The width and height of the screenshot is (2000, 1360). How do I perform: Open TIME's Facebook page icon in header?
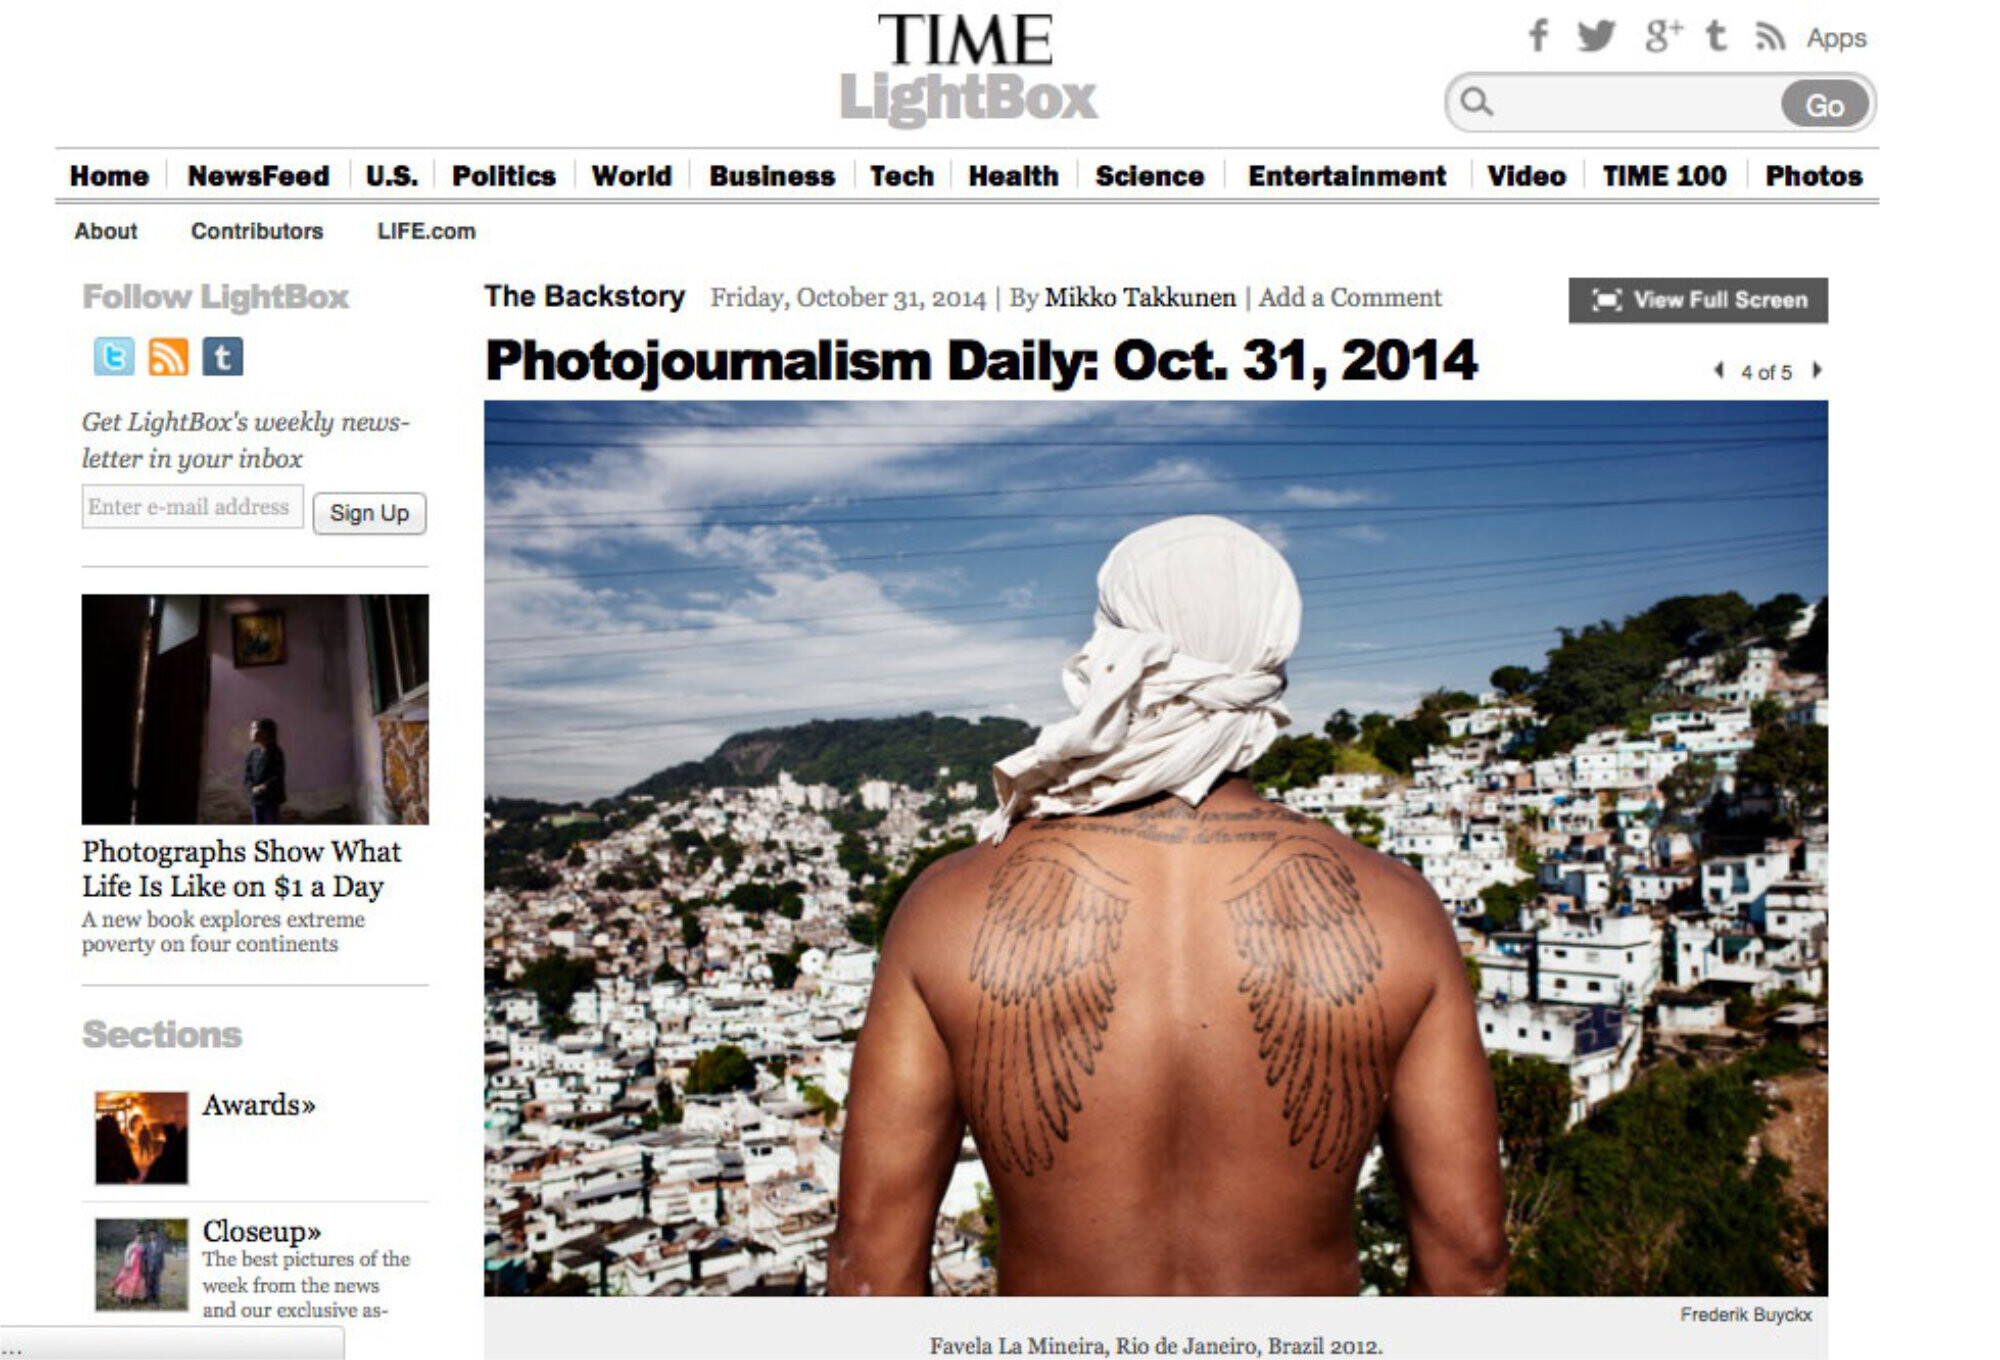[1539, 36]
